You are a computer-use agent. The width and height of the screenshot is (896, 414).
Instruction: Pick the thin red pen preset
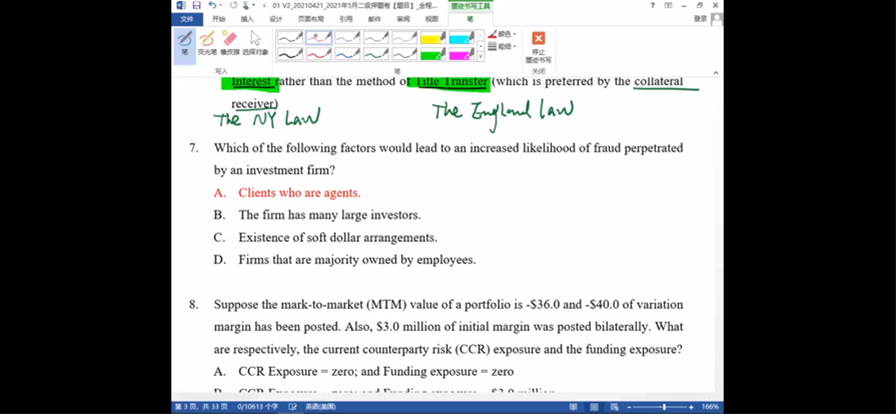coord(318,38)
